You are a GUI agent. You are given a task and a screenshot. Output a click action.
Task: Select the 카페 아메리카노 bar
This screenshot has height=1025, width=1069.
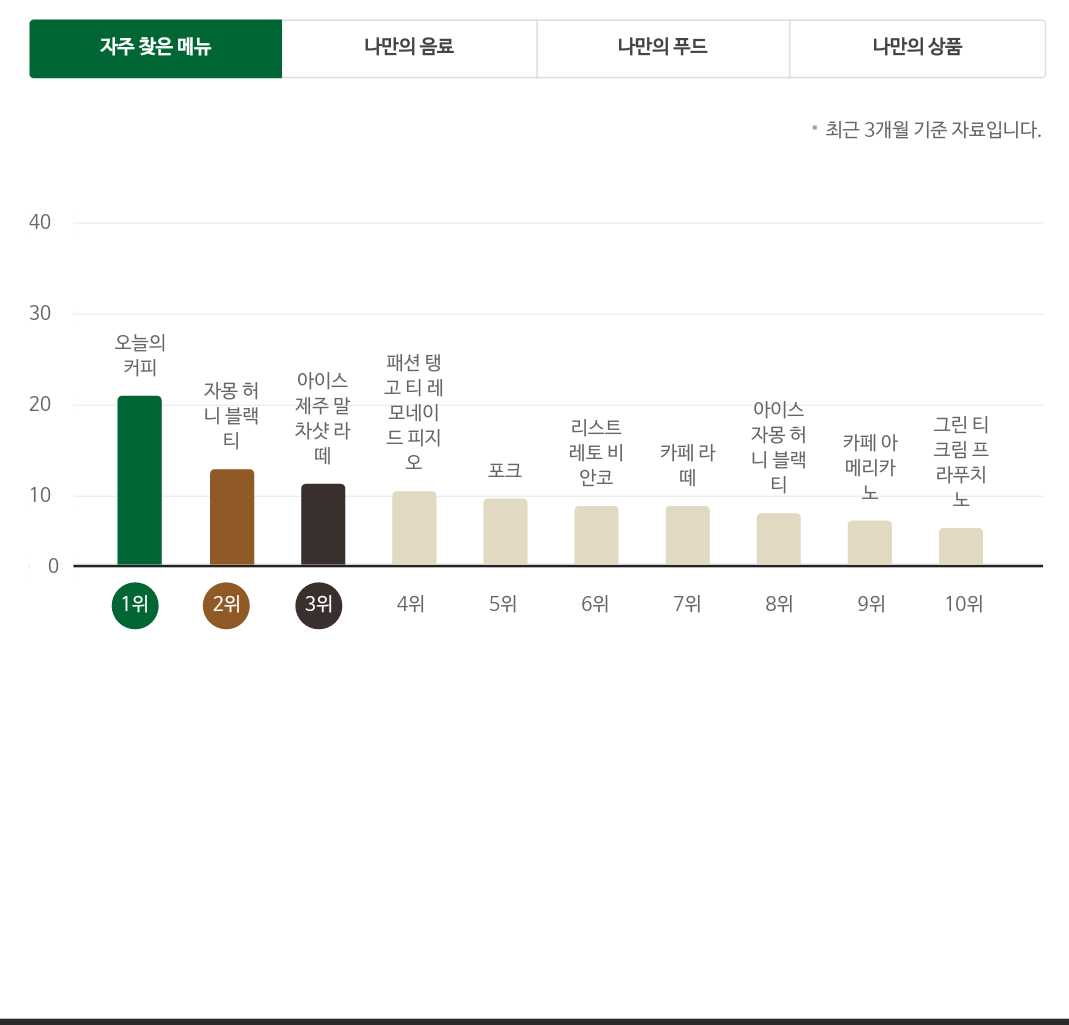(x=869, y=543)
